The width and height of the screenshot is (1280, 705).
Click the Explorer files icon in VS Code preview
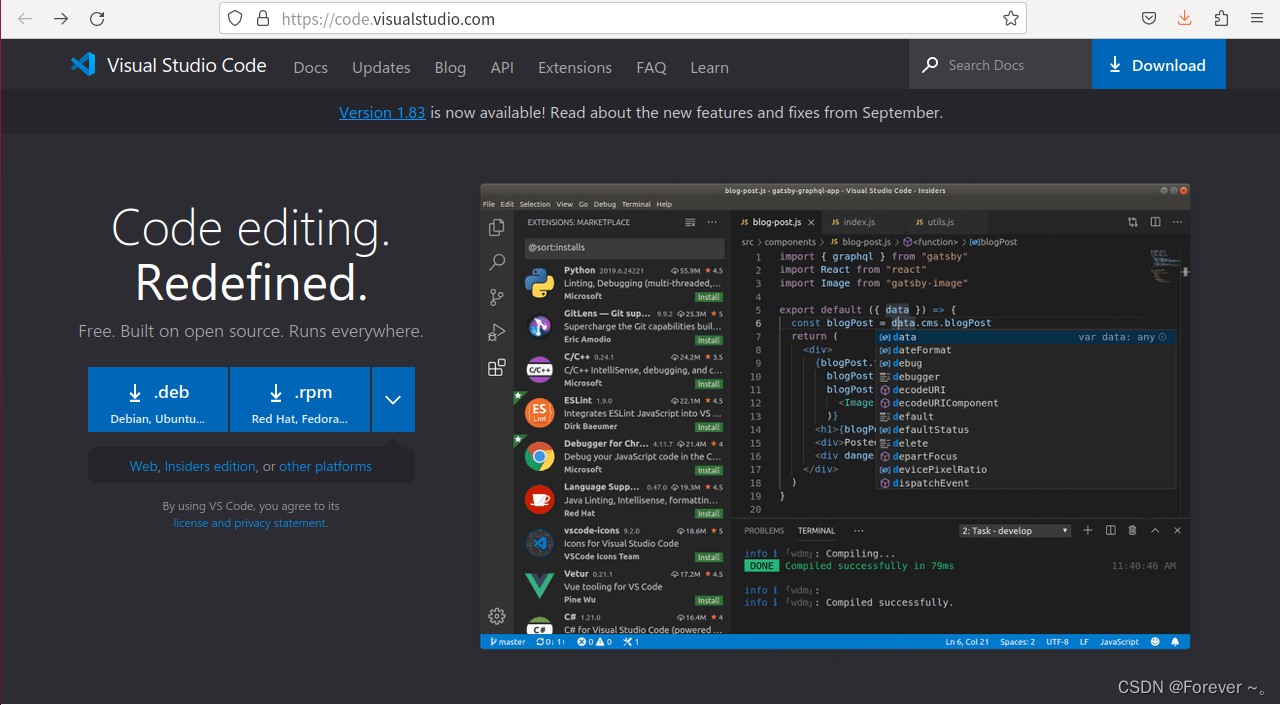[x=496, y=228]
